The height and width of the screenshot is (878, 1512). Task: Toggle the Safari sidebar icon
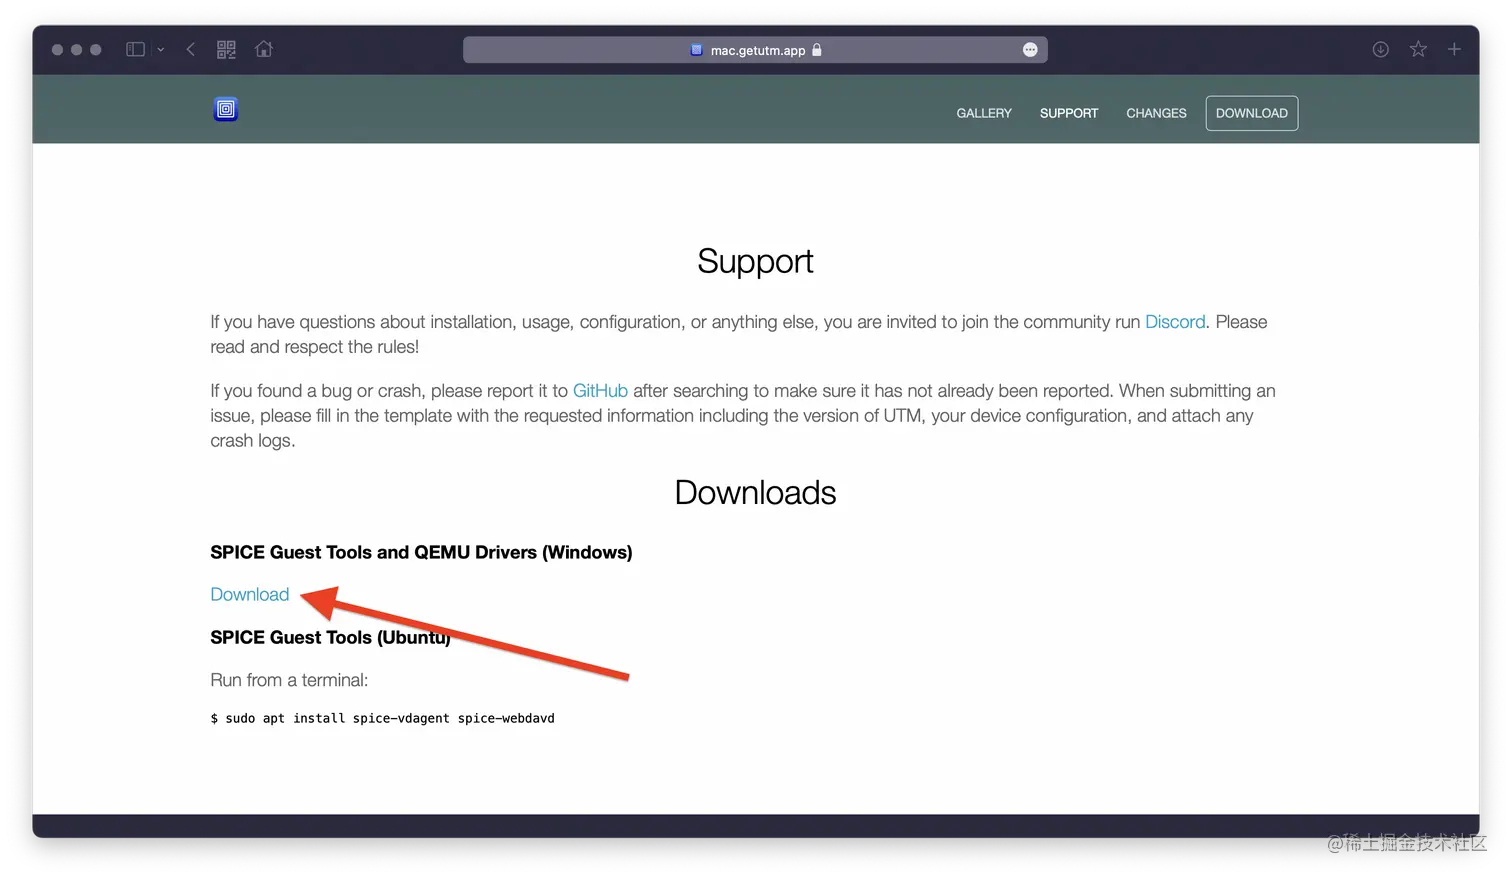[136, 49]
